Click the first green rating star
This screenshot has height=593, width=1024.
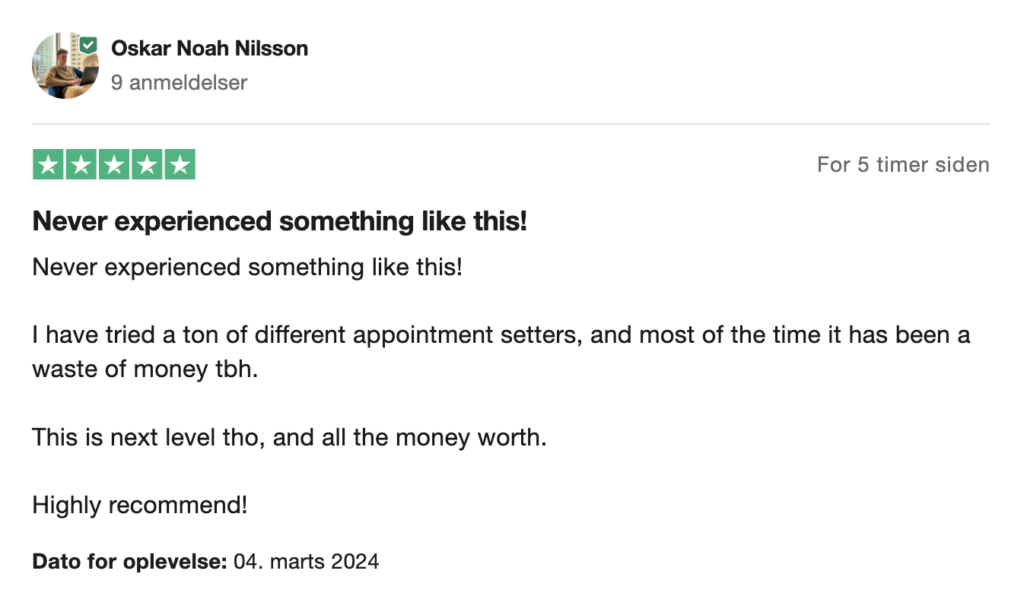click(x=47, y=165)
